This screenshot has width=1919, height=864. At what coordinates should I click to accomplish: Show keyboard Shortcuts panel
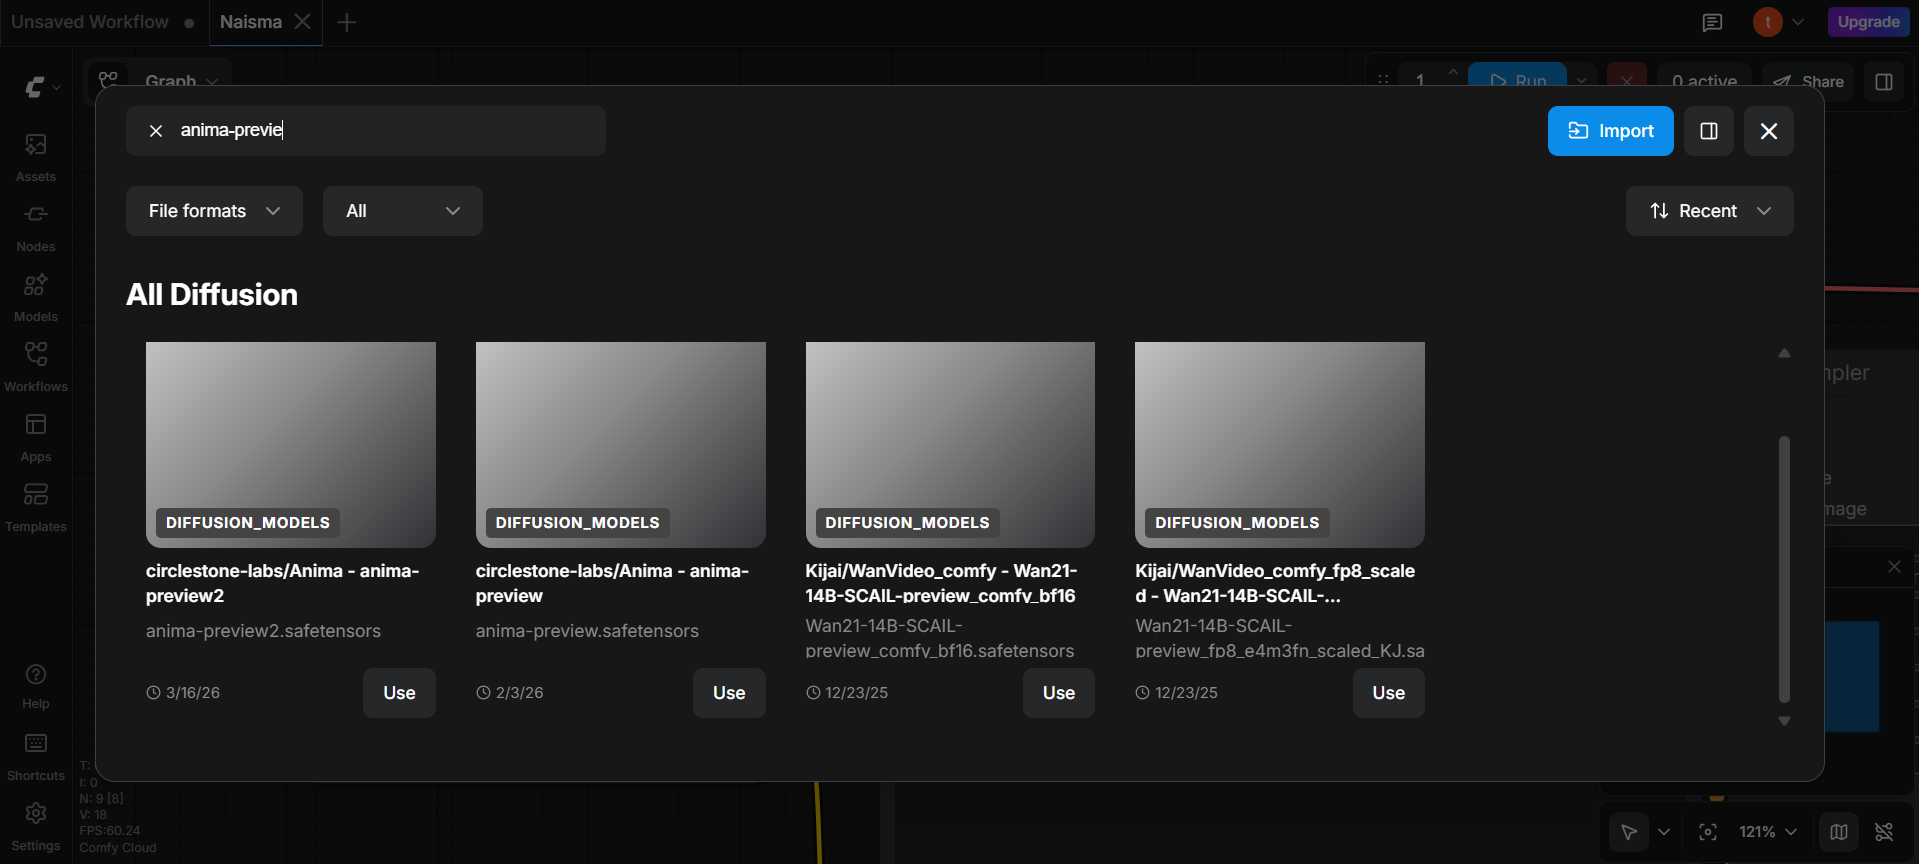pyautogui.click(x=36, y=757)
